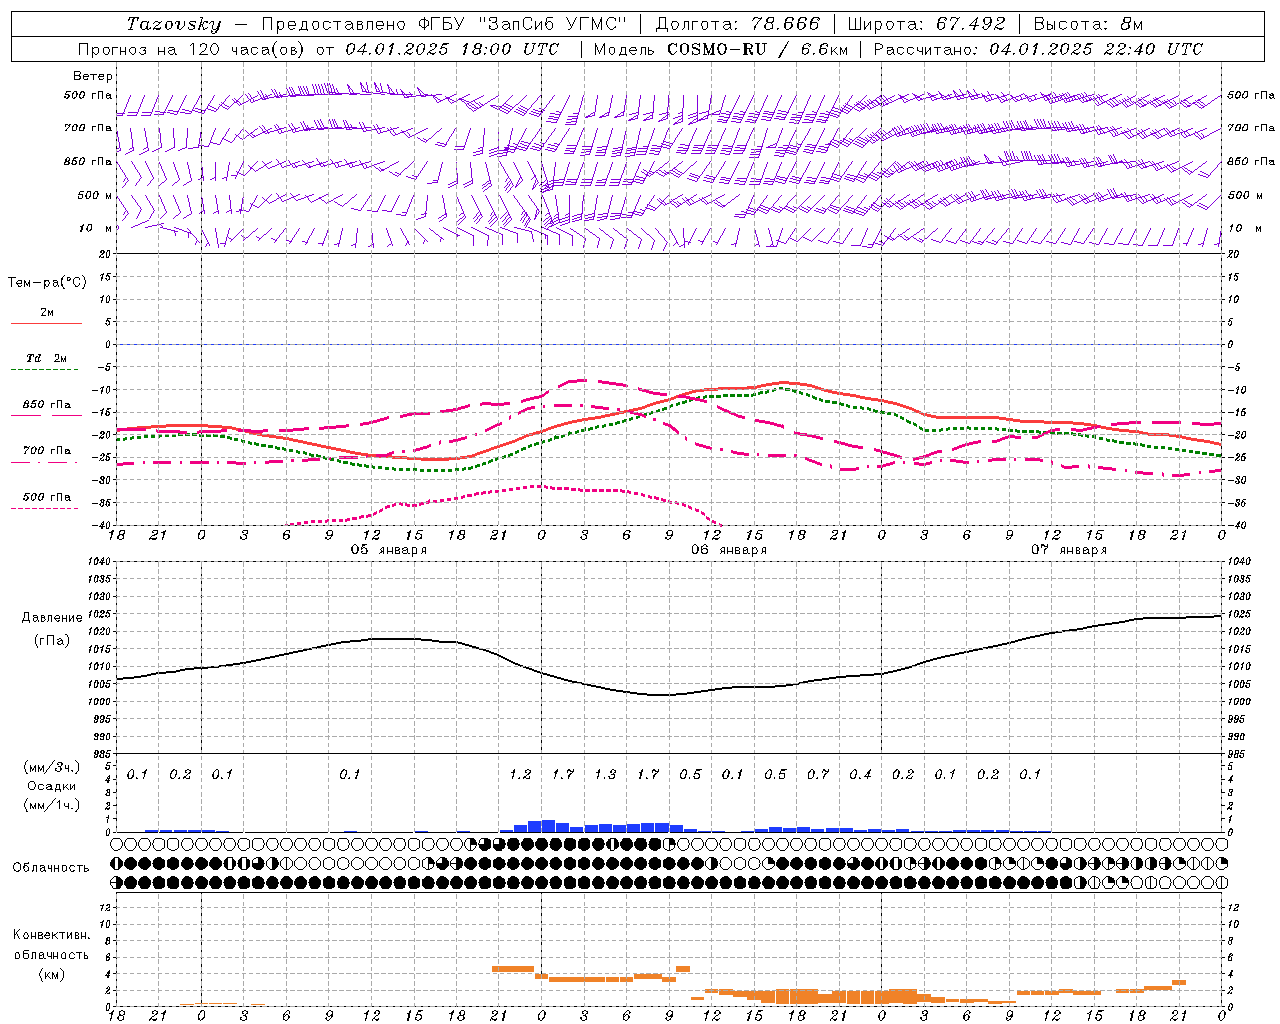Click the 700 гПа dash-dot legend line sample
The image size is (1280, 1024).
pyautogui.click(x=46, y=461)
